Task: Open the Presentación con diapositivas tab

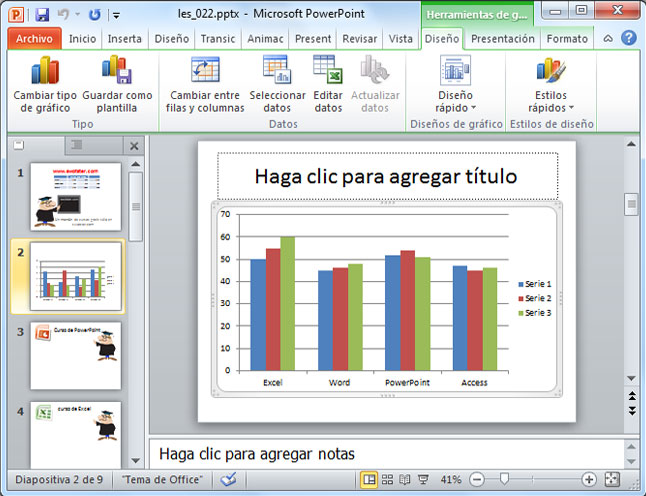Action: click(313, 39)
